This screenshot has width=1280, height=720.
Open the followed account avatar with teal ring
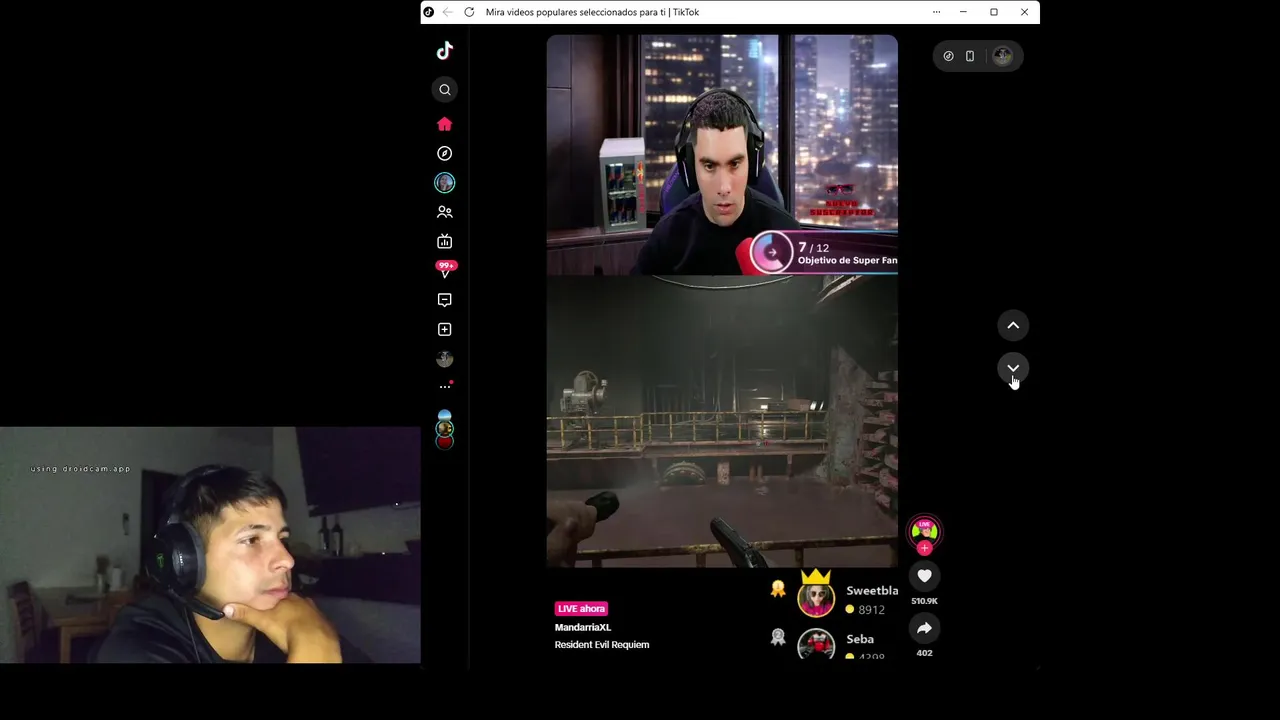pyautogui.click(x=445, y=182)
